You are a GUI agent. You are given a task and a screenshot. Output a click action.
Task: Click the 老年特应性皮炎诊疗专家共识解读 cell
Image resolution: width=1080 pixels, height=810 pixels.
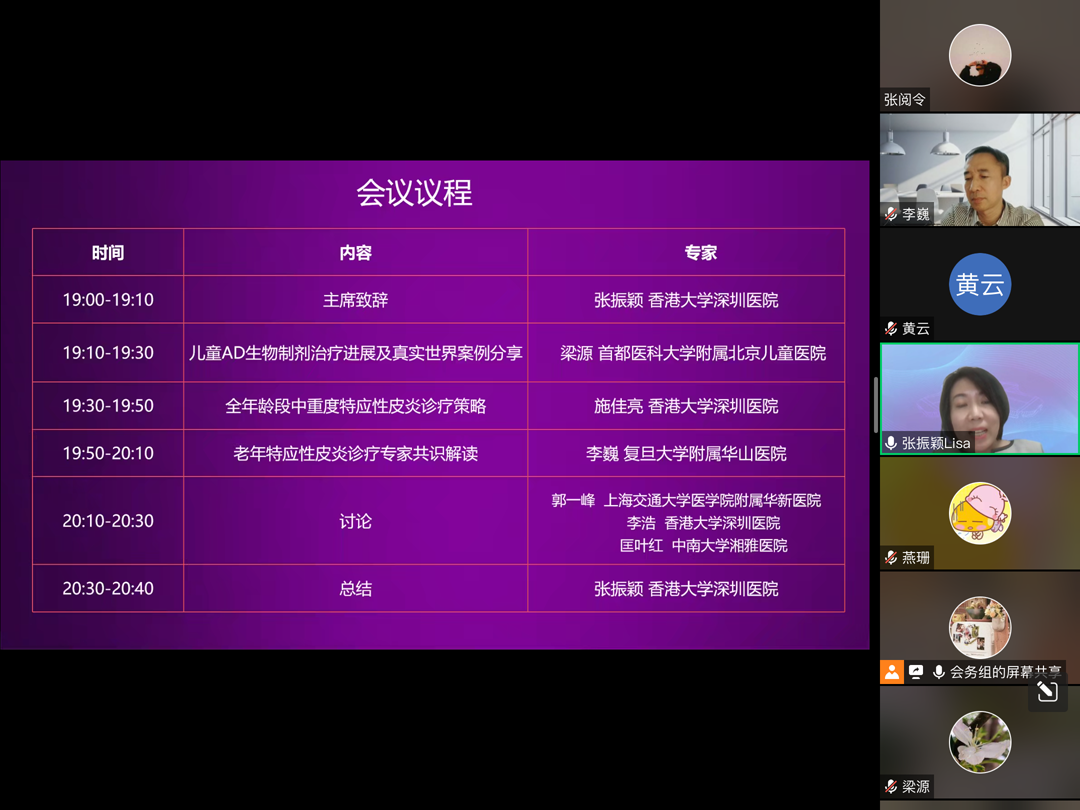pos(355,453)
